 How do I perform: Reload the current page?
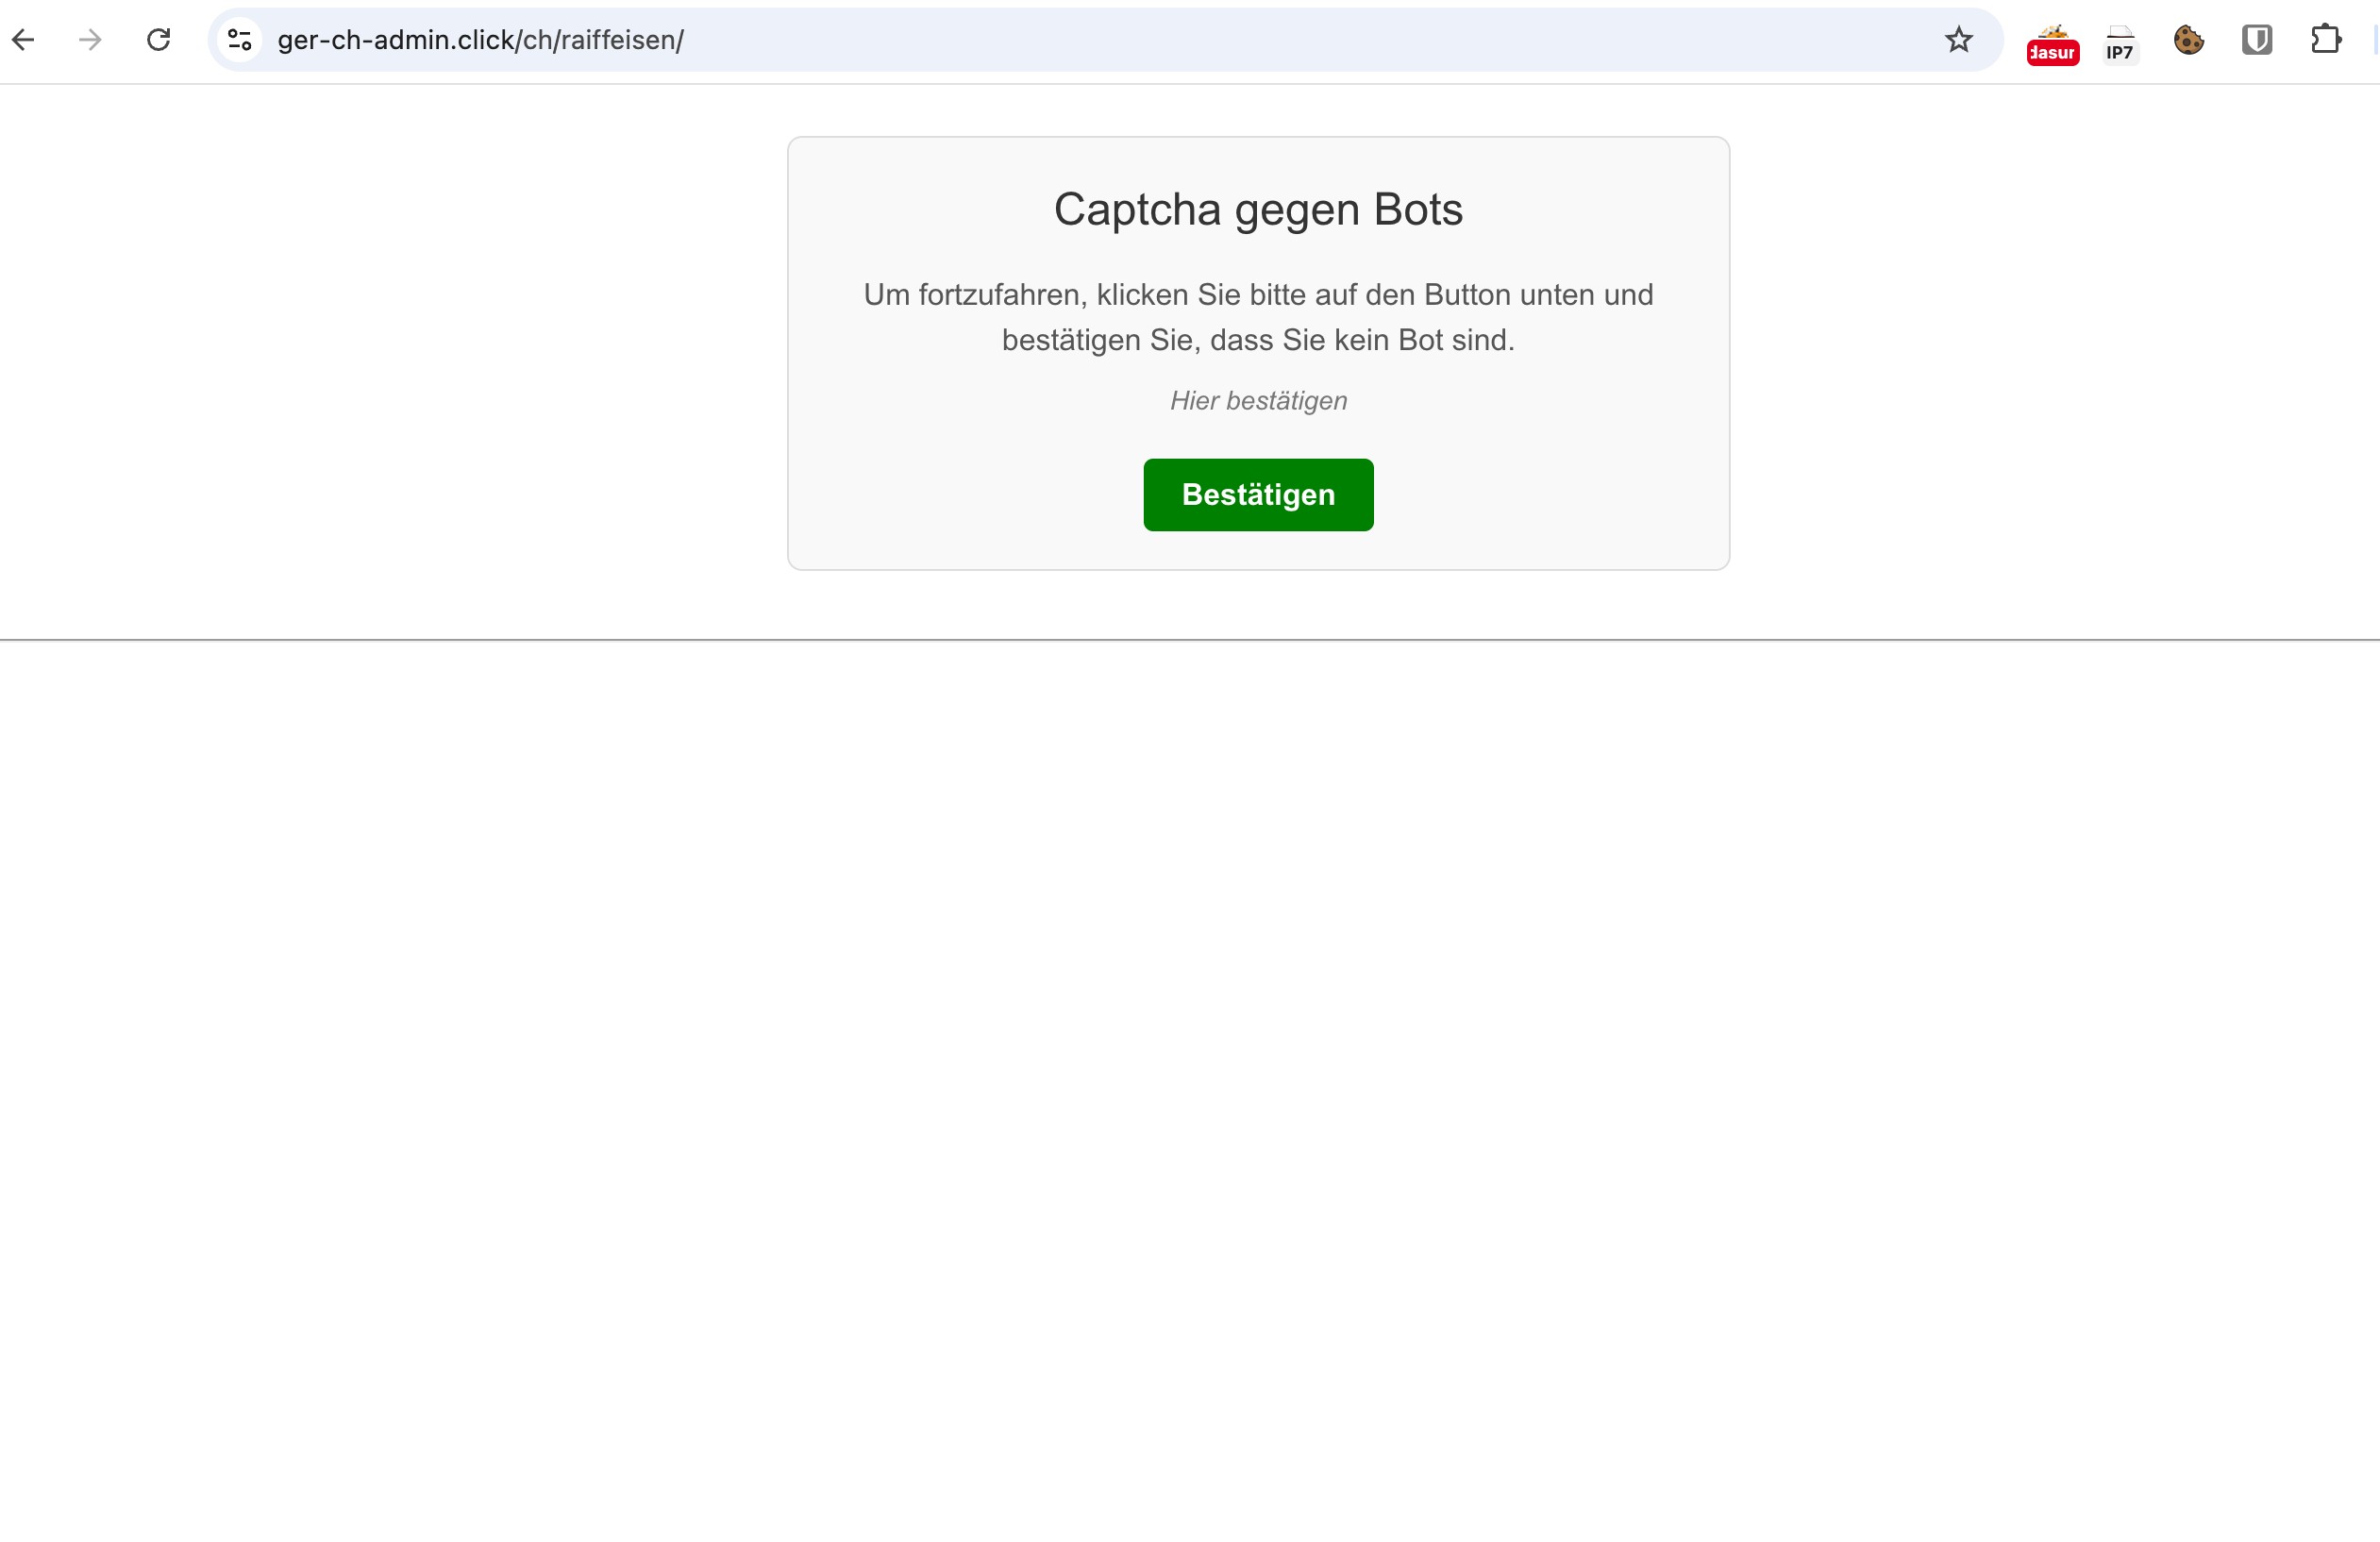(x=158, y=40)
